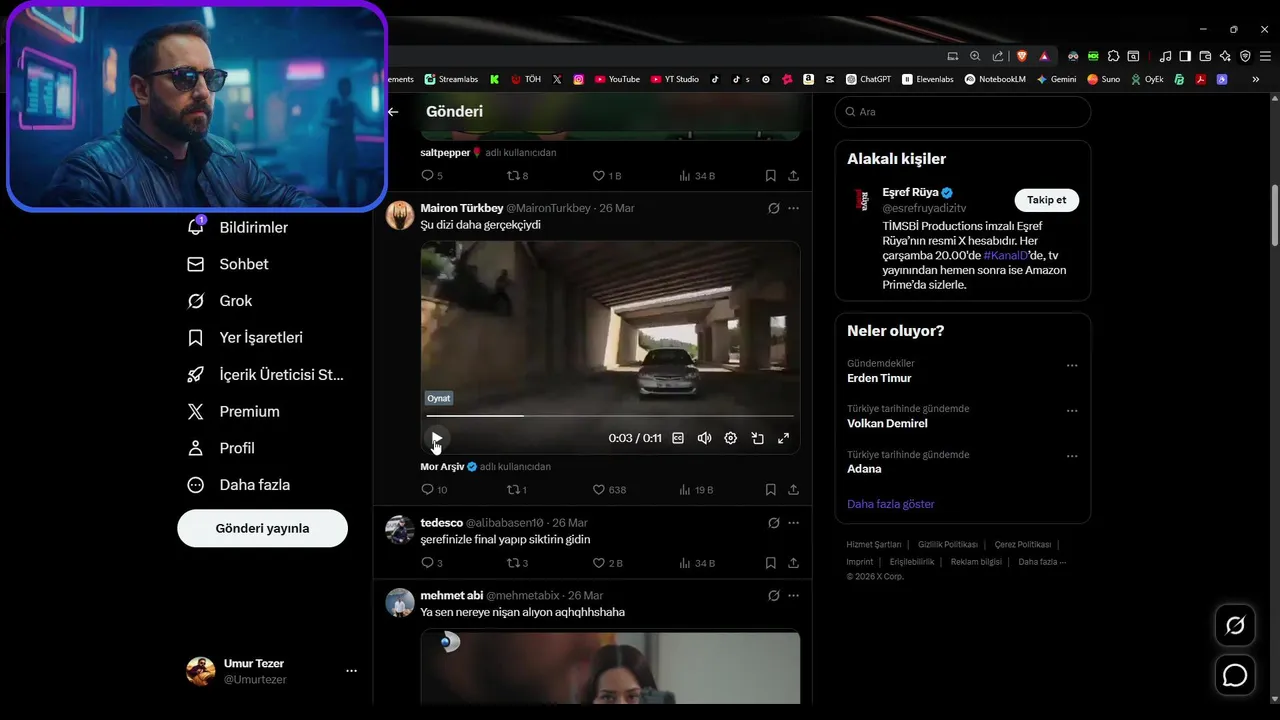Image resolution: width=1280 pixels, height=720 pixels.
Task: Ask Grok about tedesco's post
Action: click(773, 523)
